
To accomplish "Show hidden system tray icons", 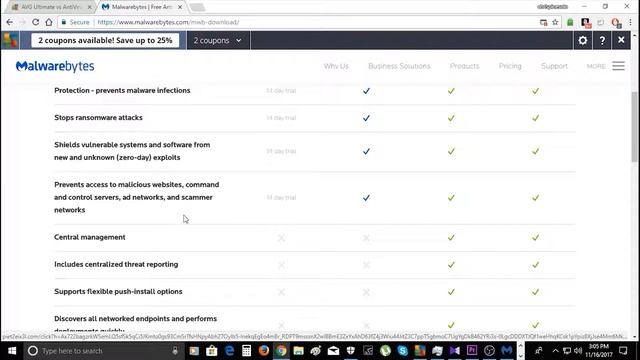I will [x=555, y=351].
